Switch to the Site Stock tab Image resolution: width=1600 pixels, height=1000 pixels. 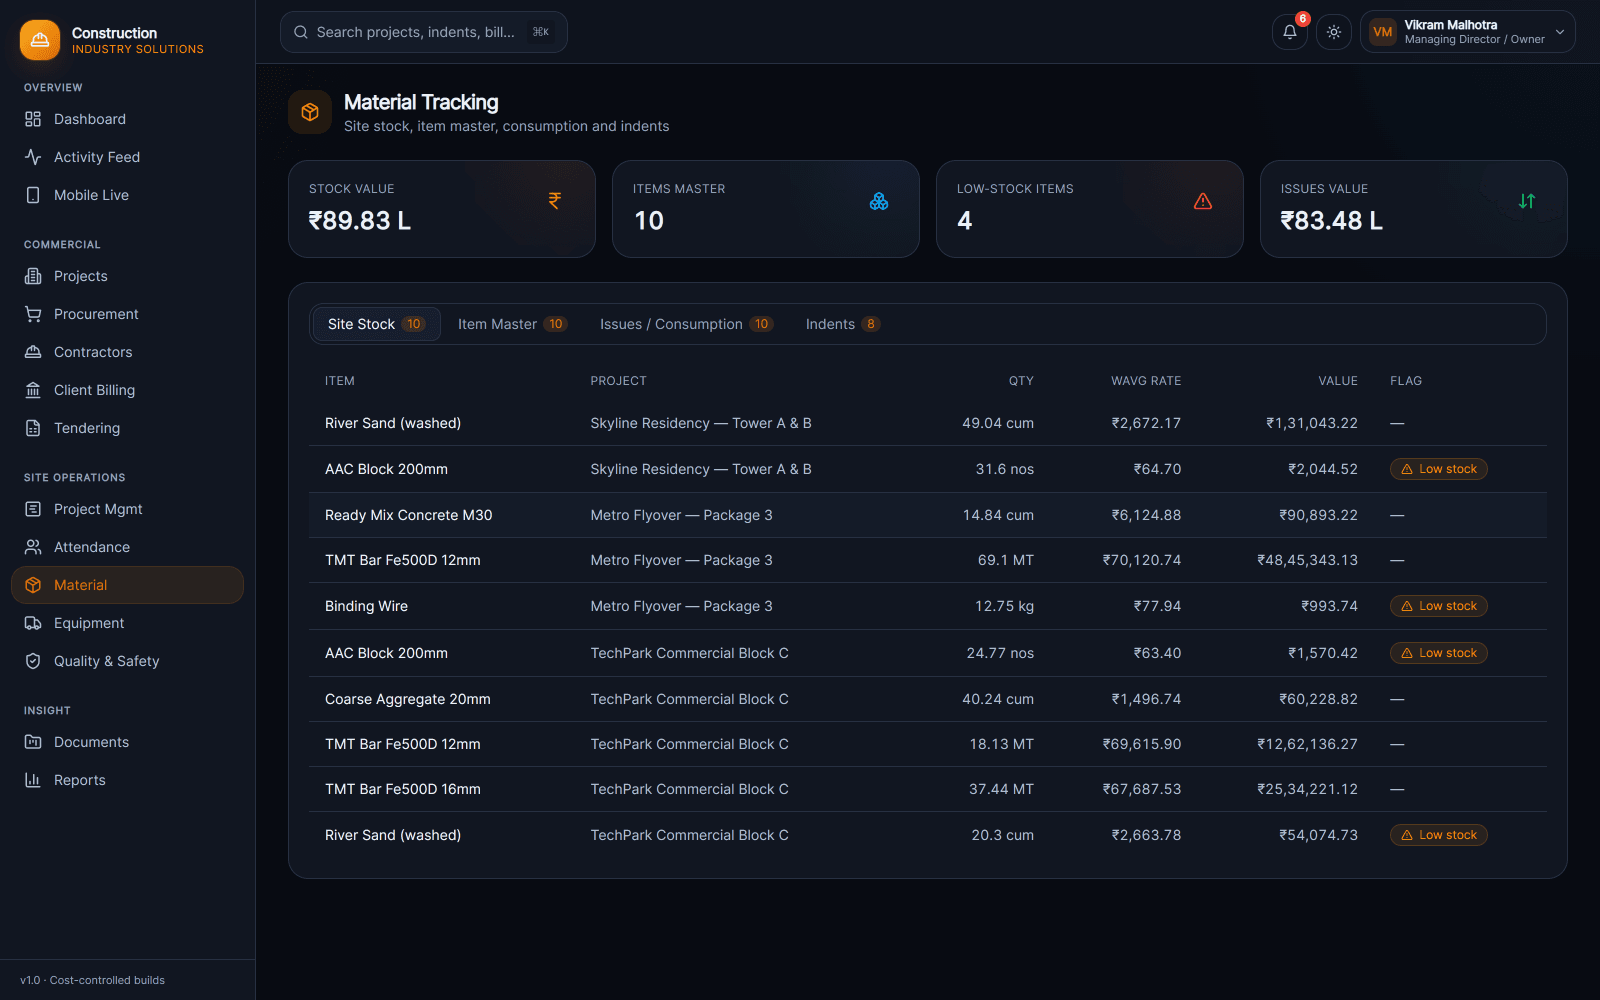pos(376,324)
